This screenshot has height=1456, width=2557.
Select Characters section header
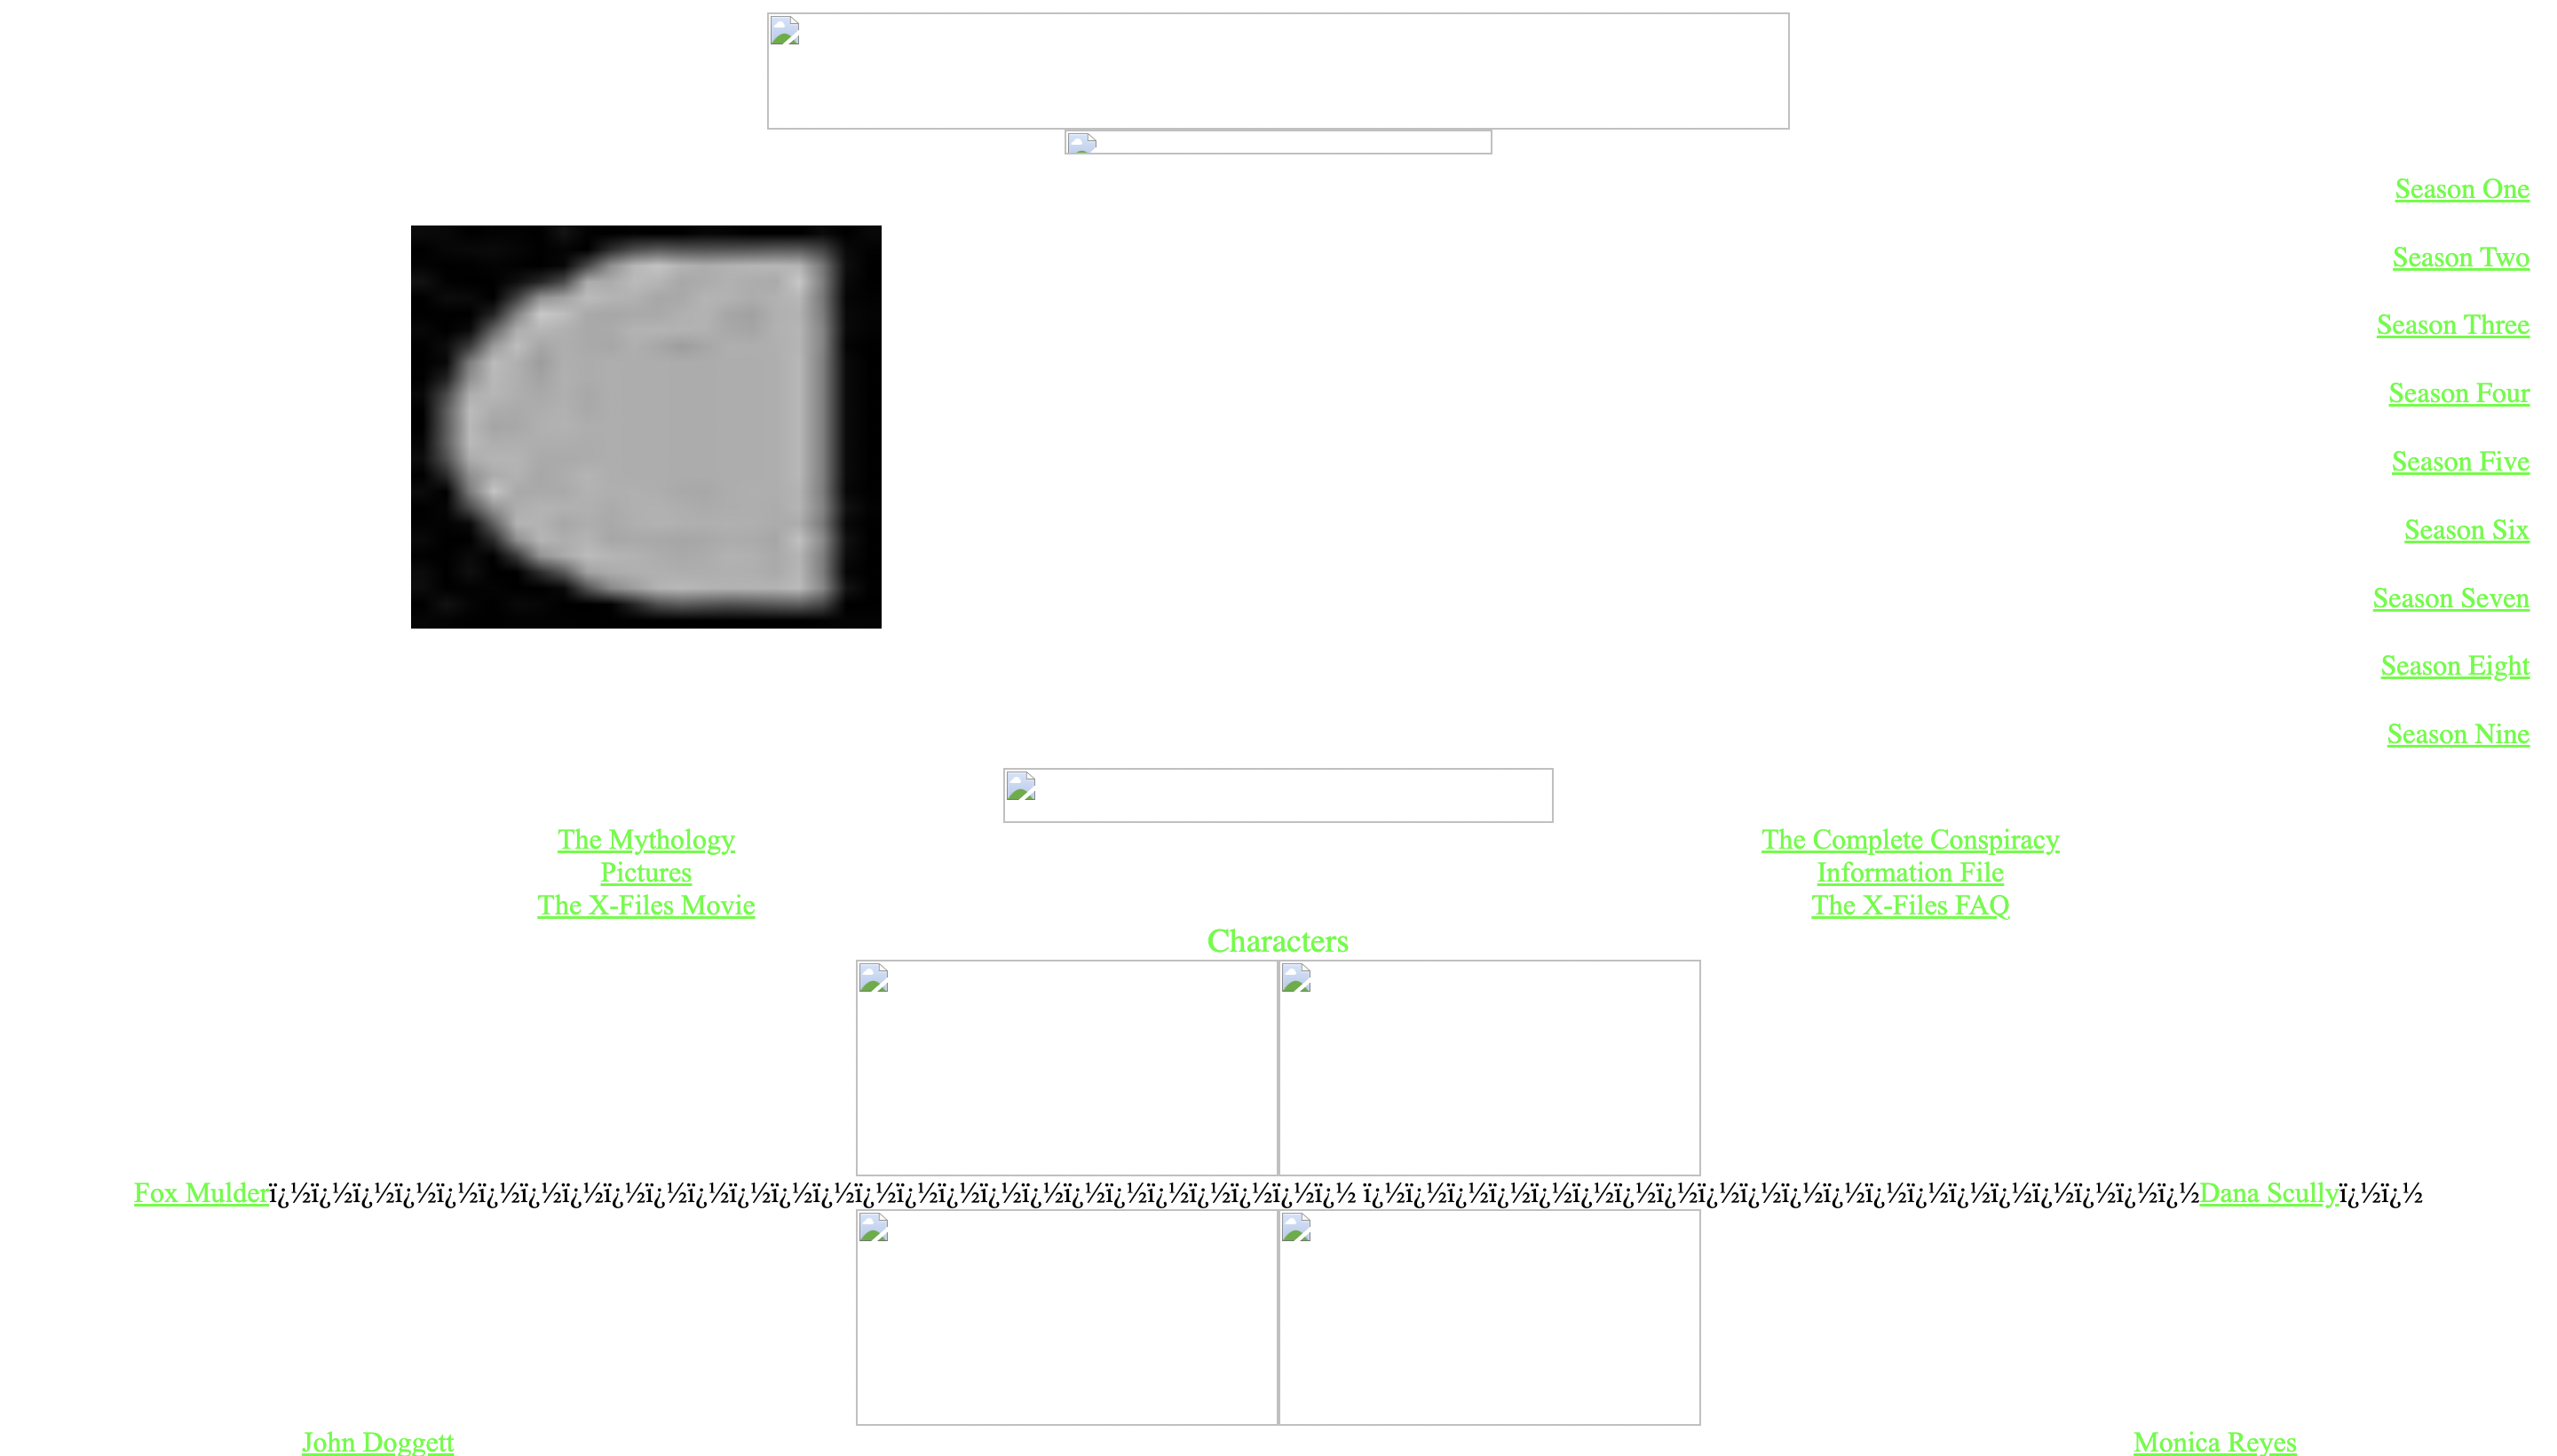pyautogui.click(x=1278, y=939)
